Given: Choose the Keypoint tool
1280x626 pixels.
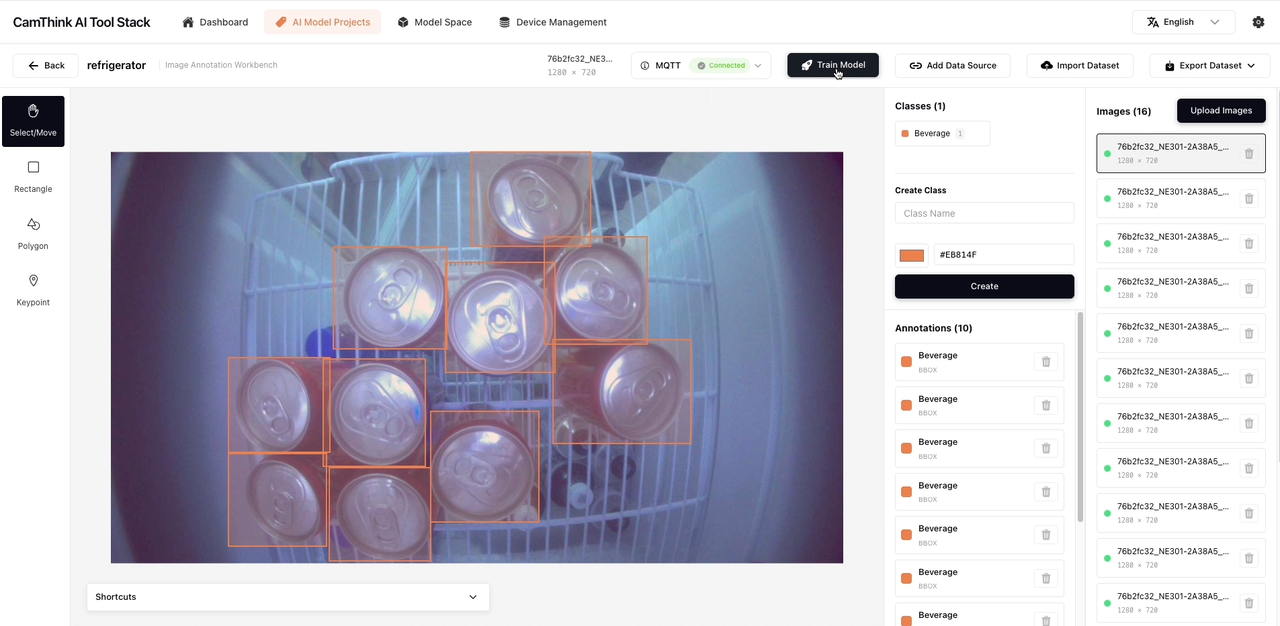Looking at the screenshot, I should coord(33,290).
